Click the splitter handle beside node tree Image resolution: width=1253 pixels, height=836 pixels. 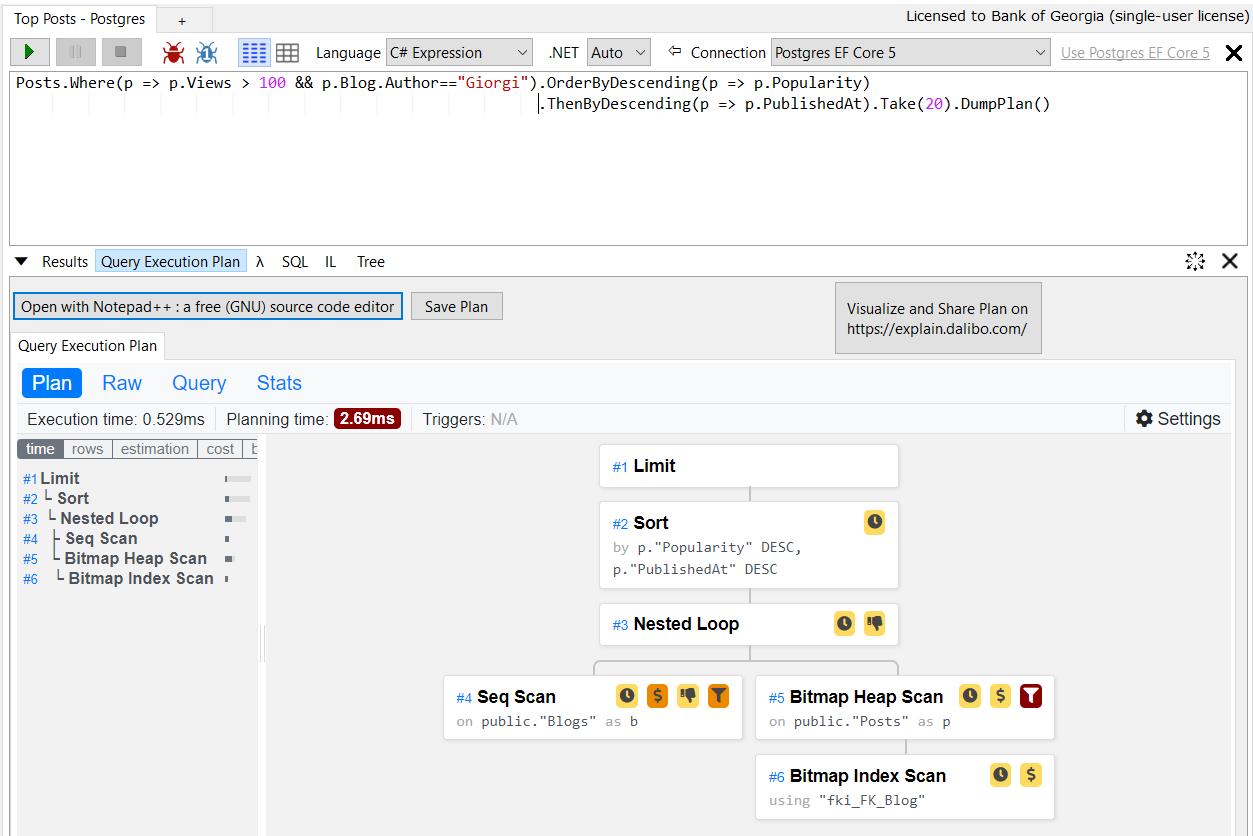262,643
